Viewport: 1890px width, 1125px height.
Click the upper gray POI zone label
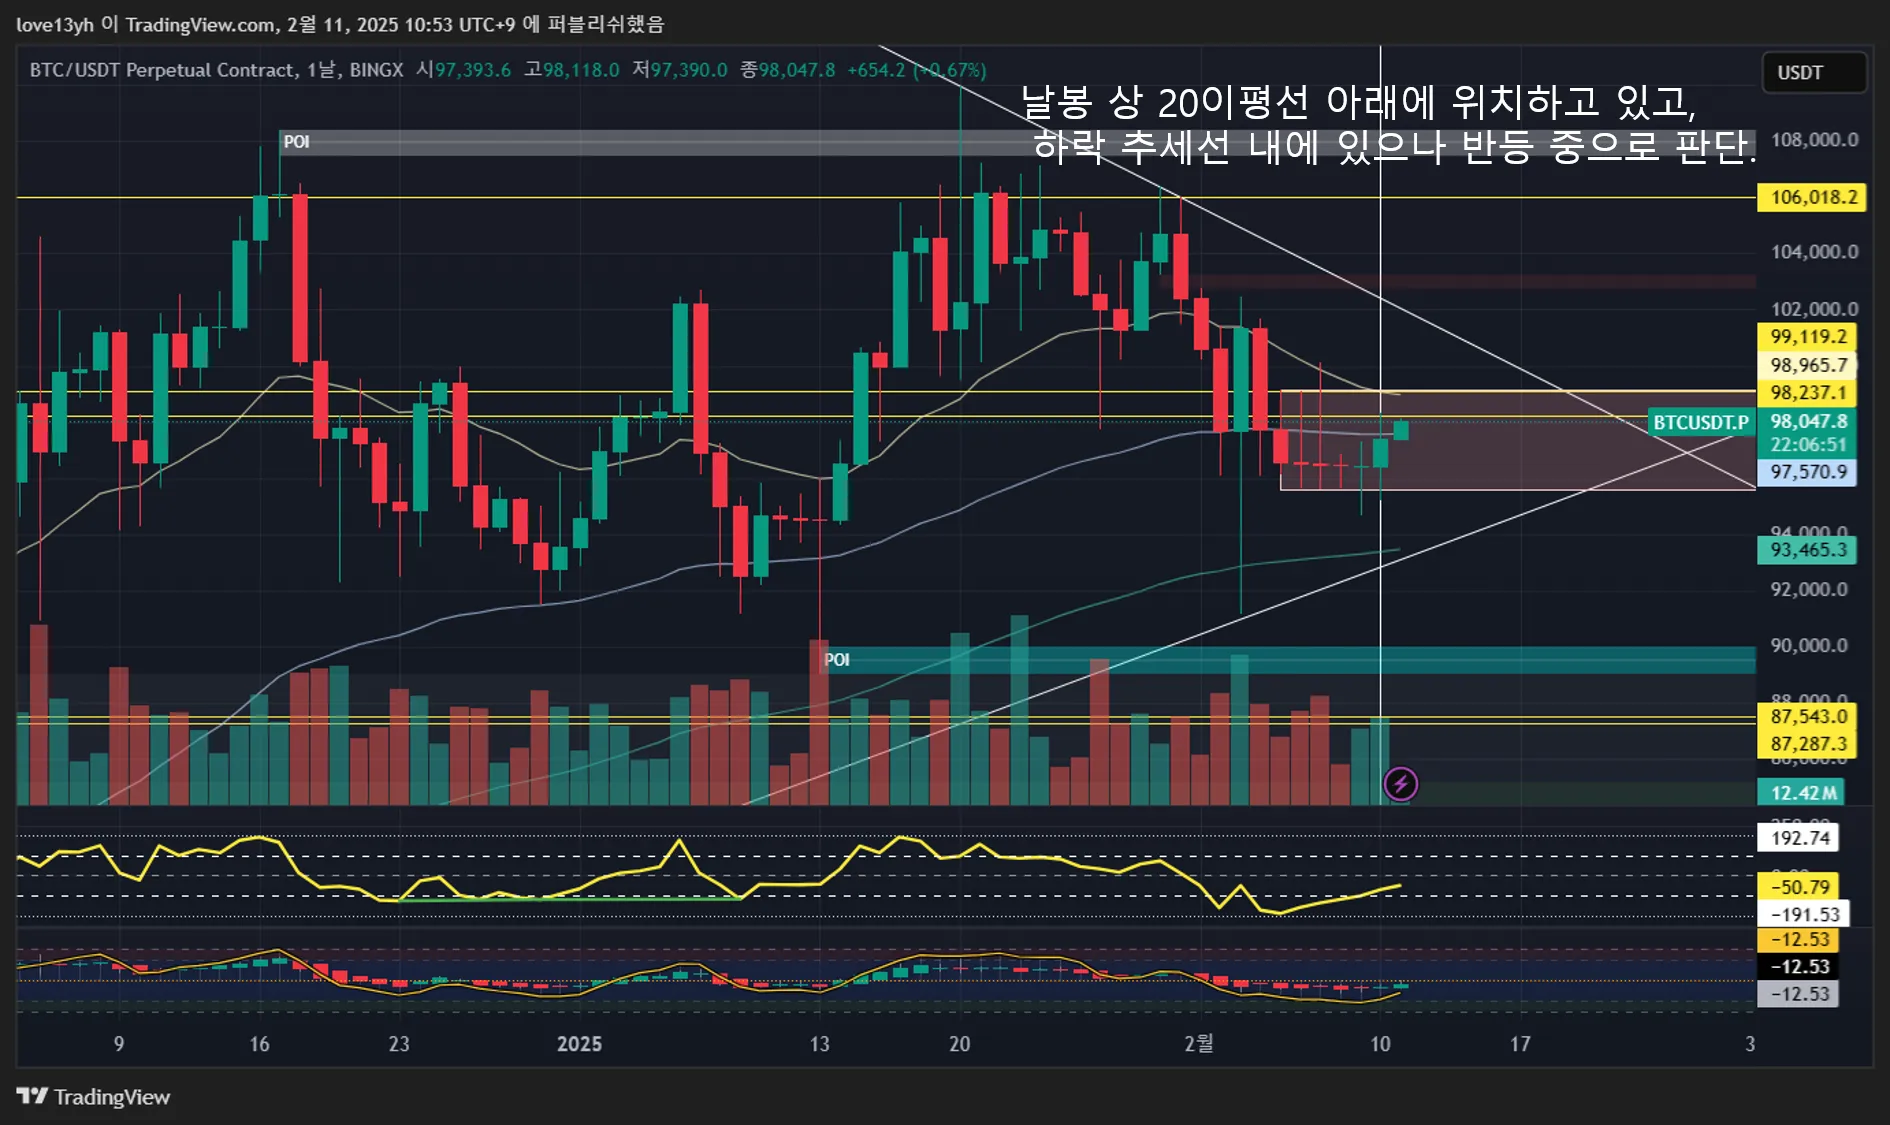[x=296, y=142]
